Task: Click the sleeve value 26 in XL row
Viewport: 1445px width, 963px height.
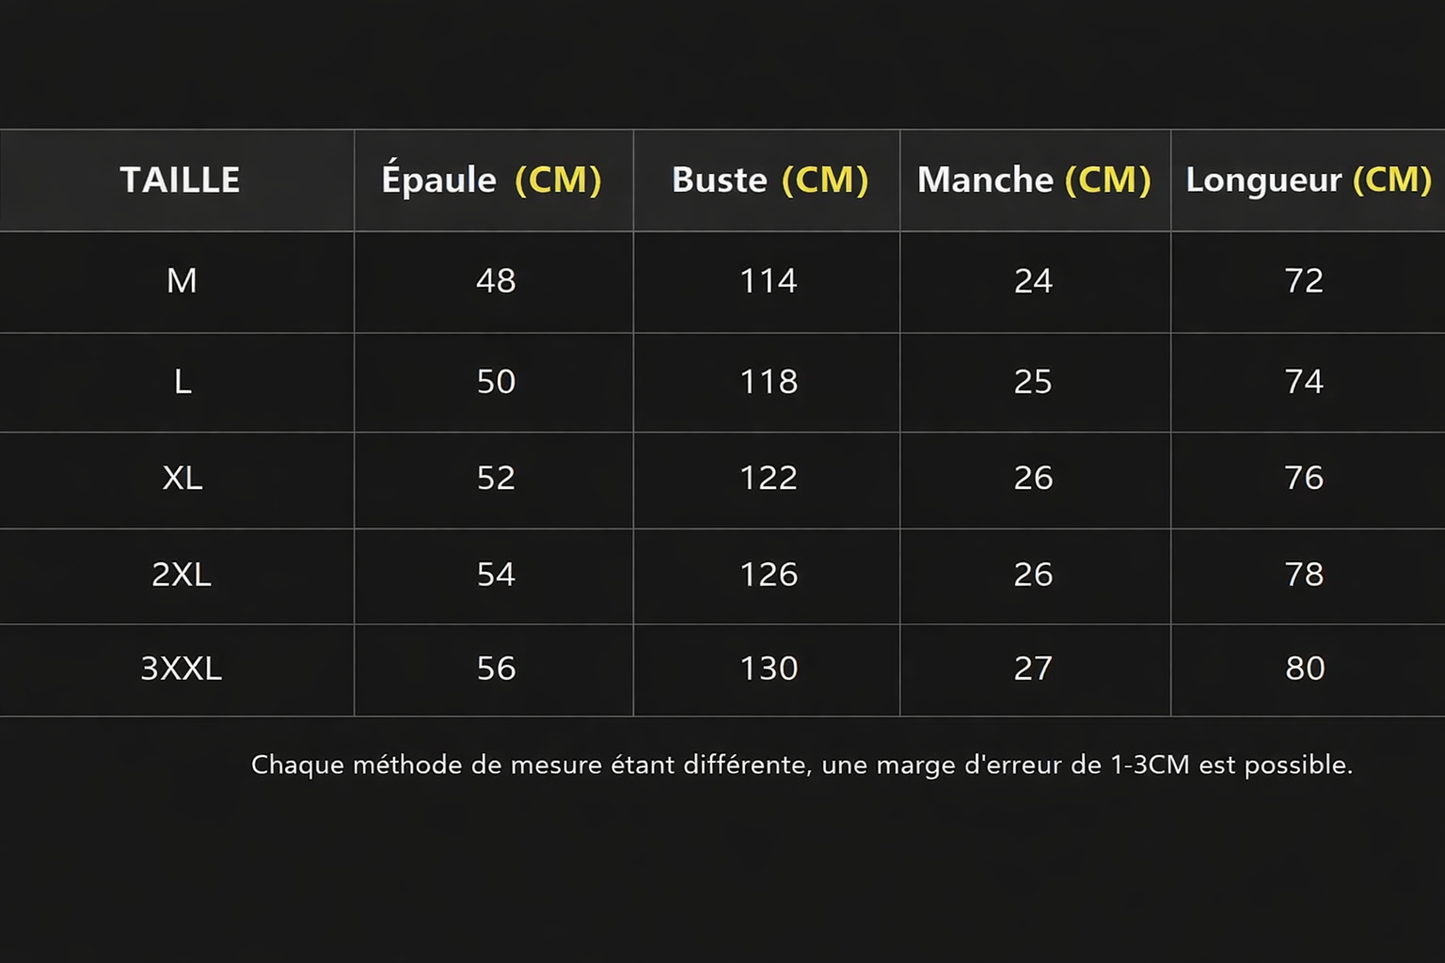Action: [1033, 478]
